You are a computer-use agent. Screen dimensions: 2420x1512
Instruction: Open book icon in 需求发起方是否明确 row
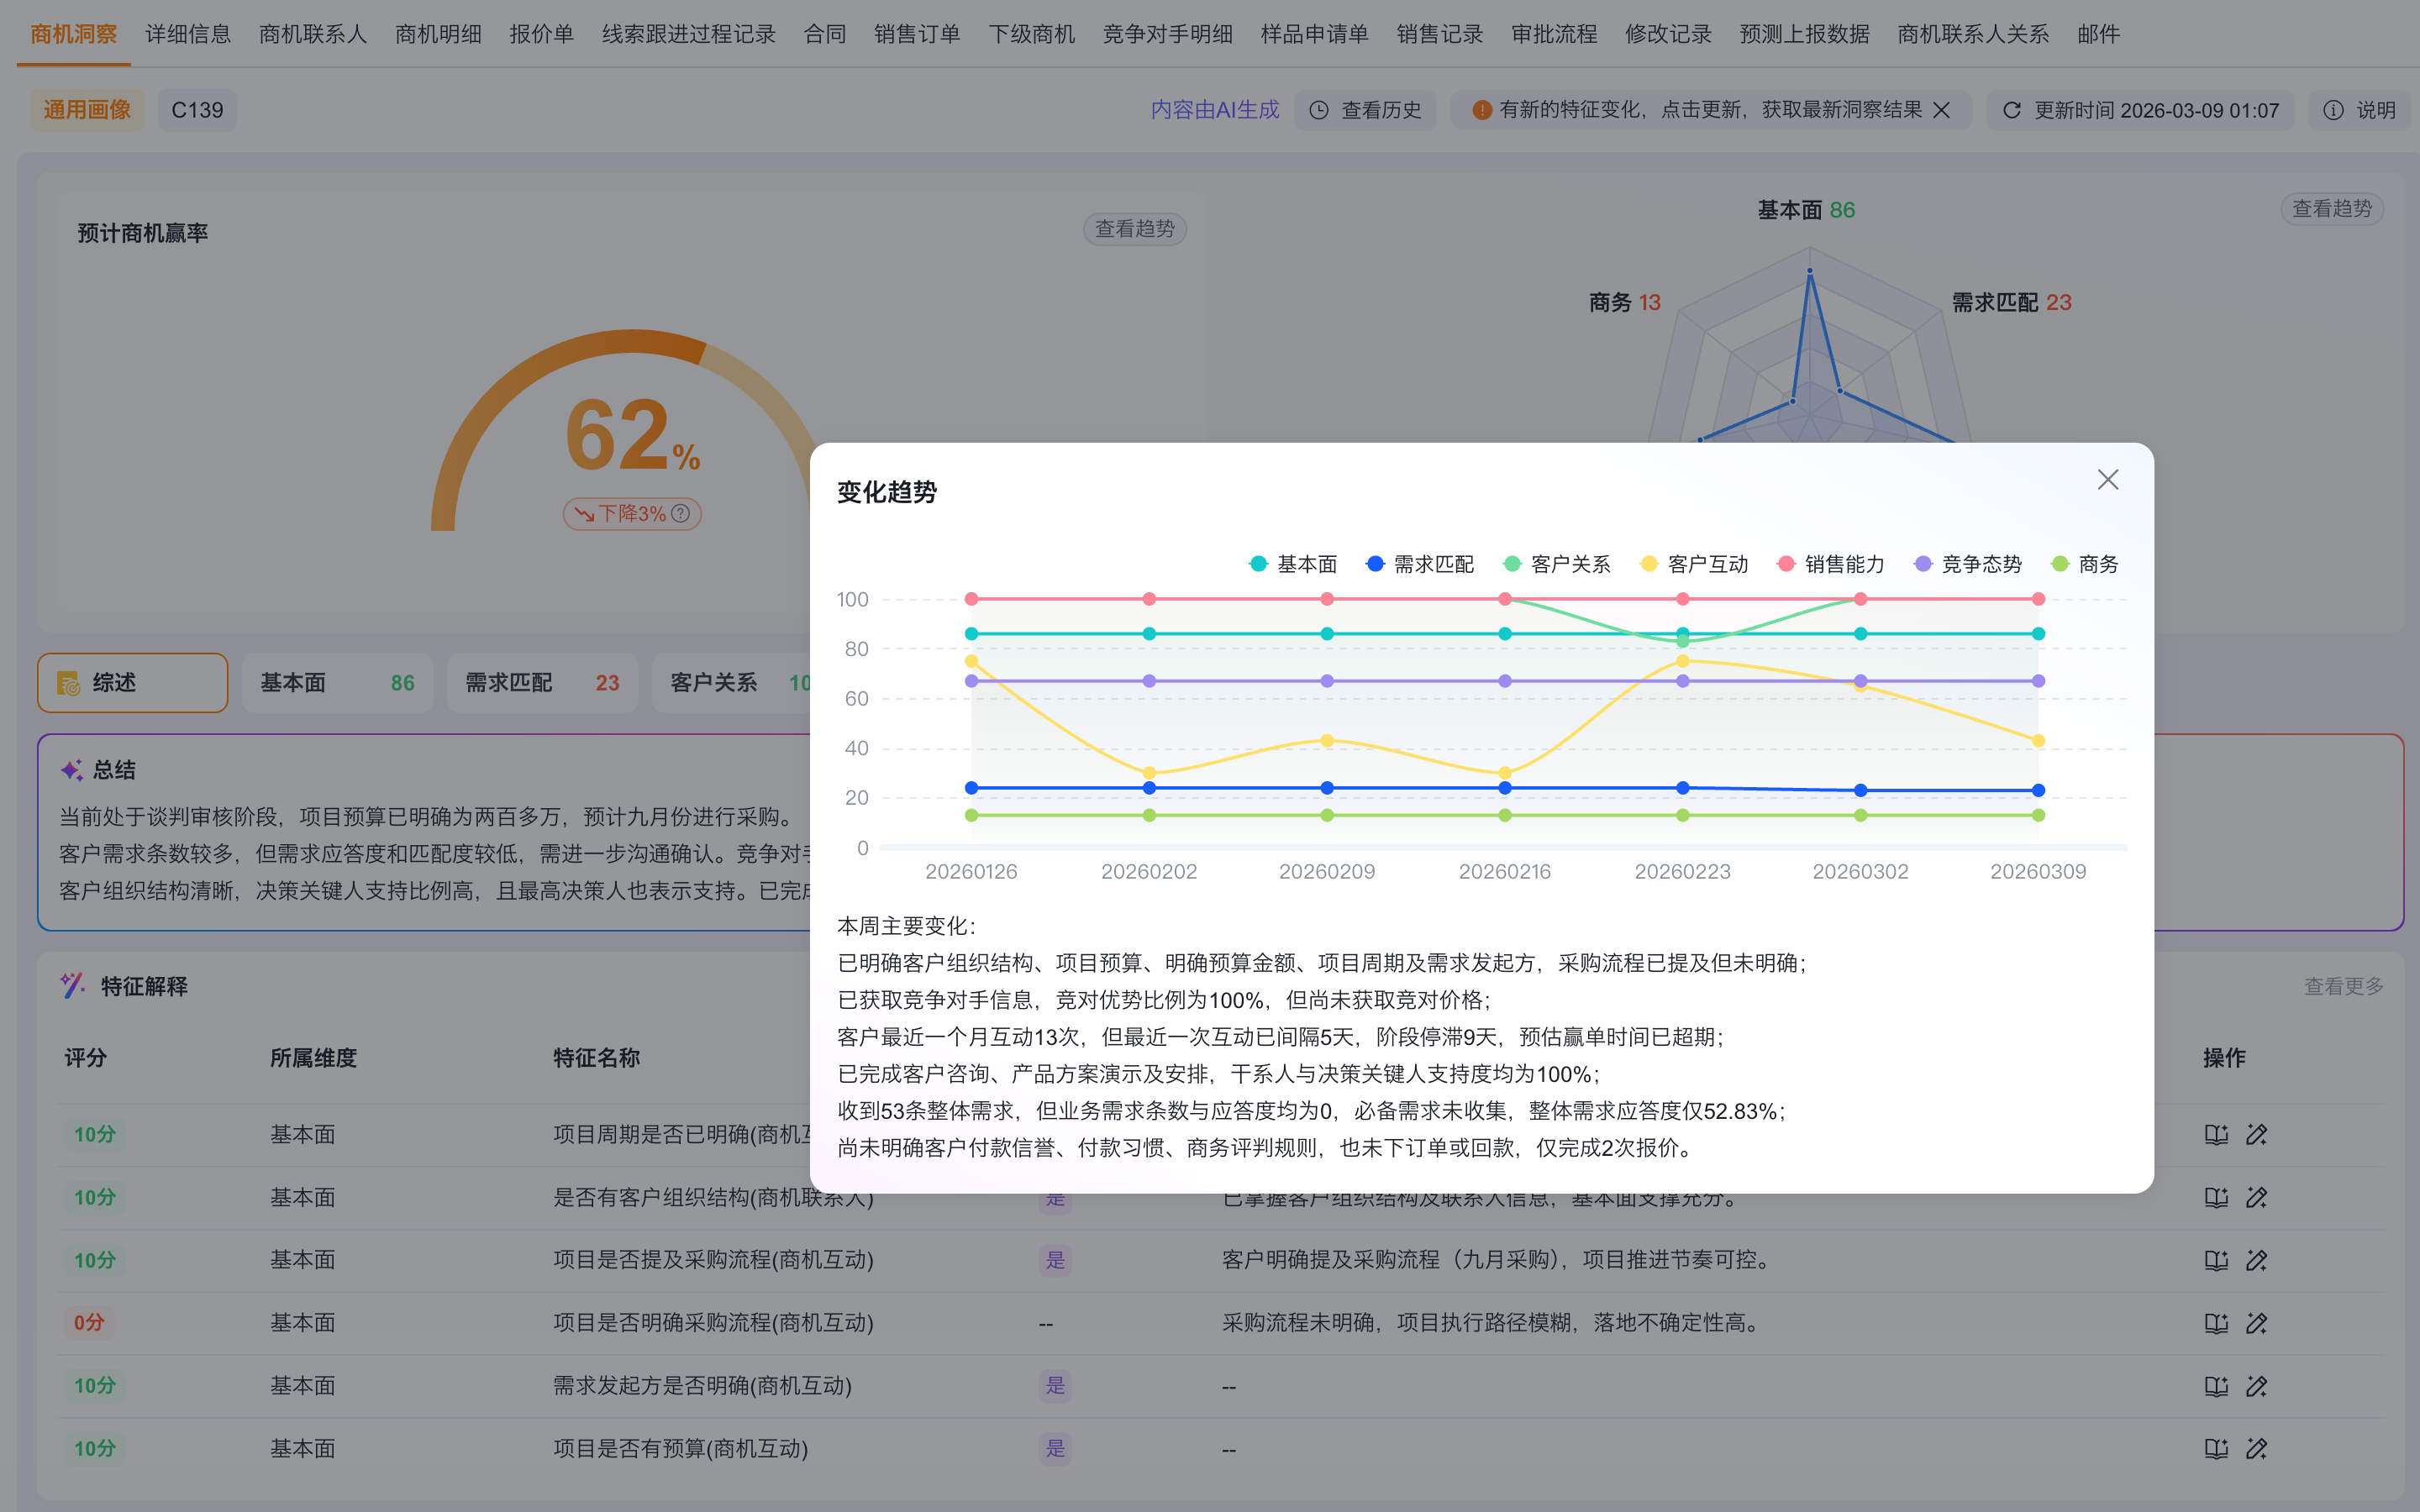[2215, 1386]
